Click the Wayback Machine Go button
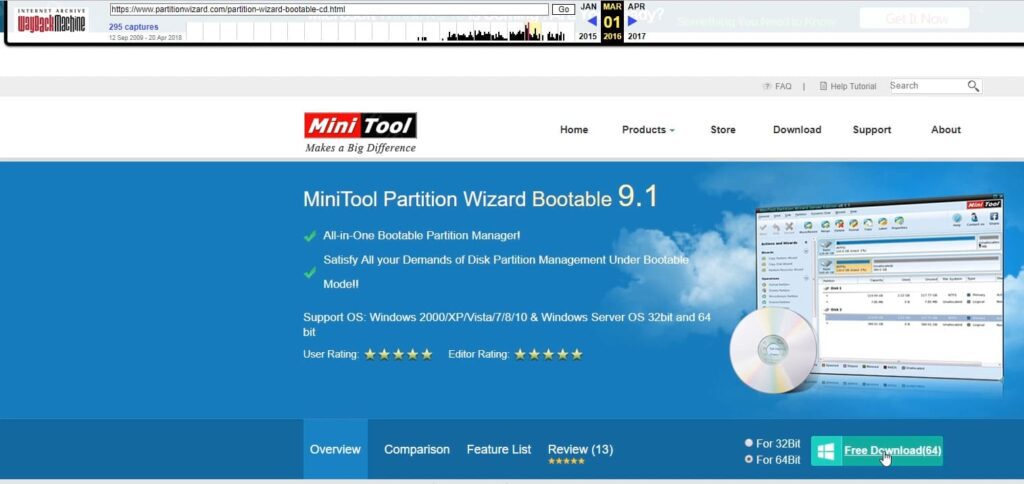Image resolution: width=1024 pixels, height=484 pixels. click(563, 10)
